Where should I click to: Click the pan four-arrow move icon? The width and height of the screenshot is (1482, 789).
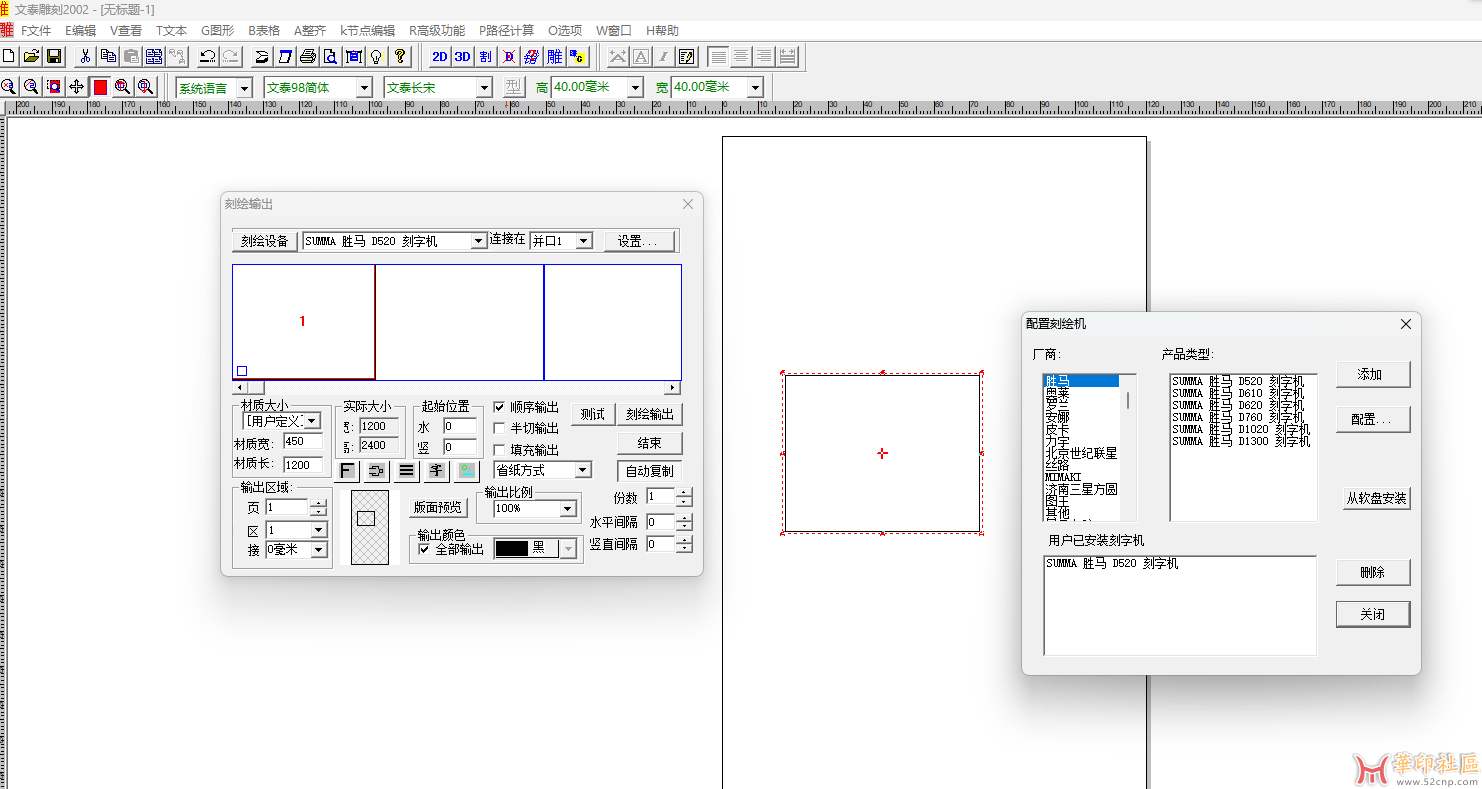point(77,87)
